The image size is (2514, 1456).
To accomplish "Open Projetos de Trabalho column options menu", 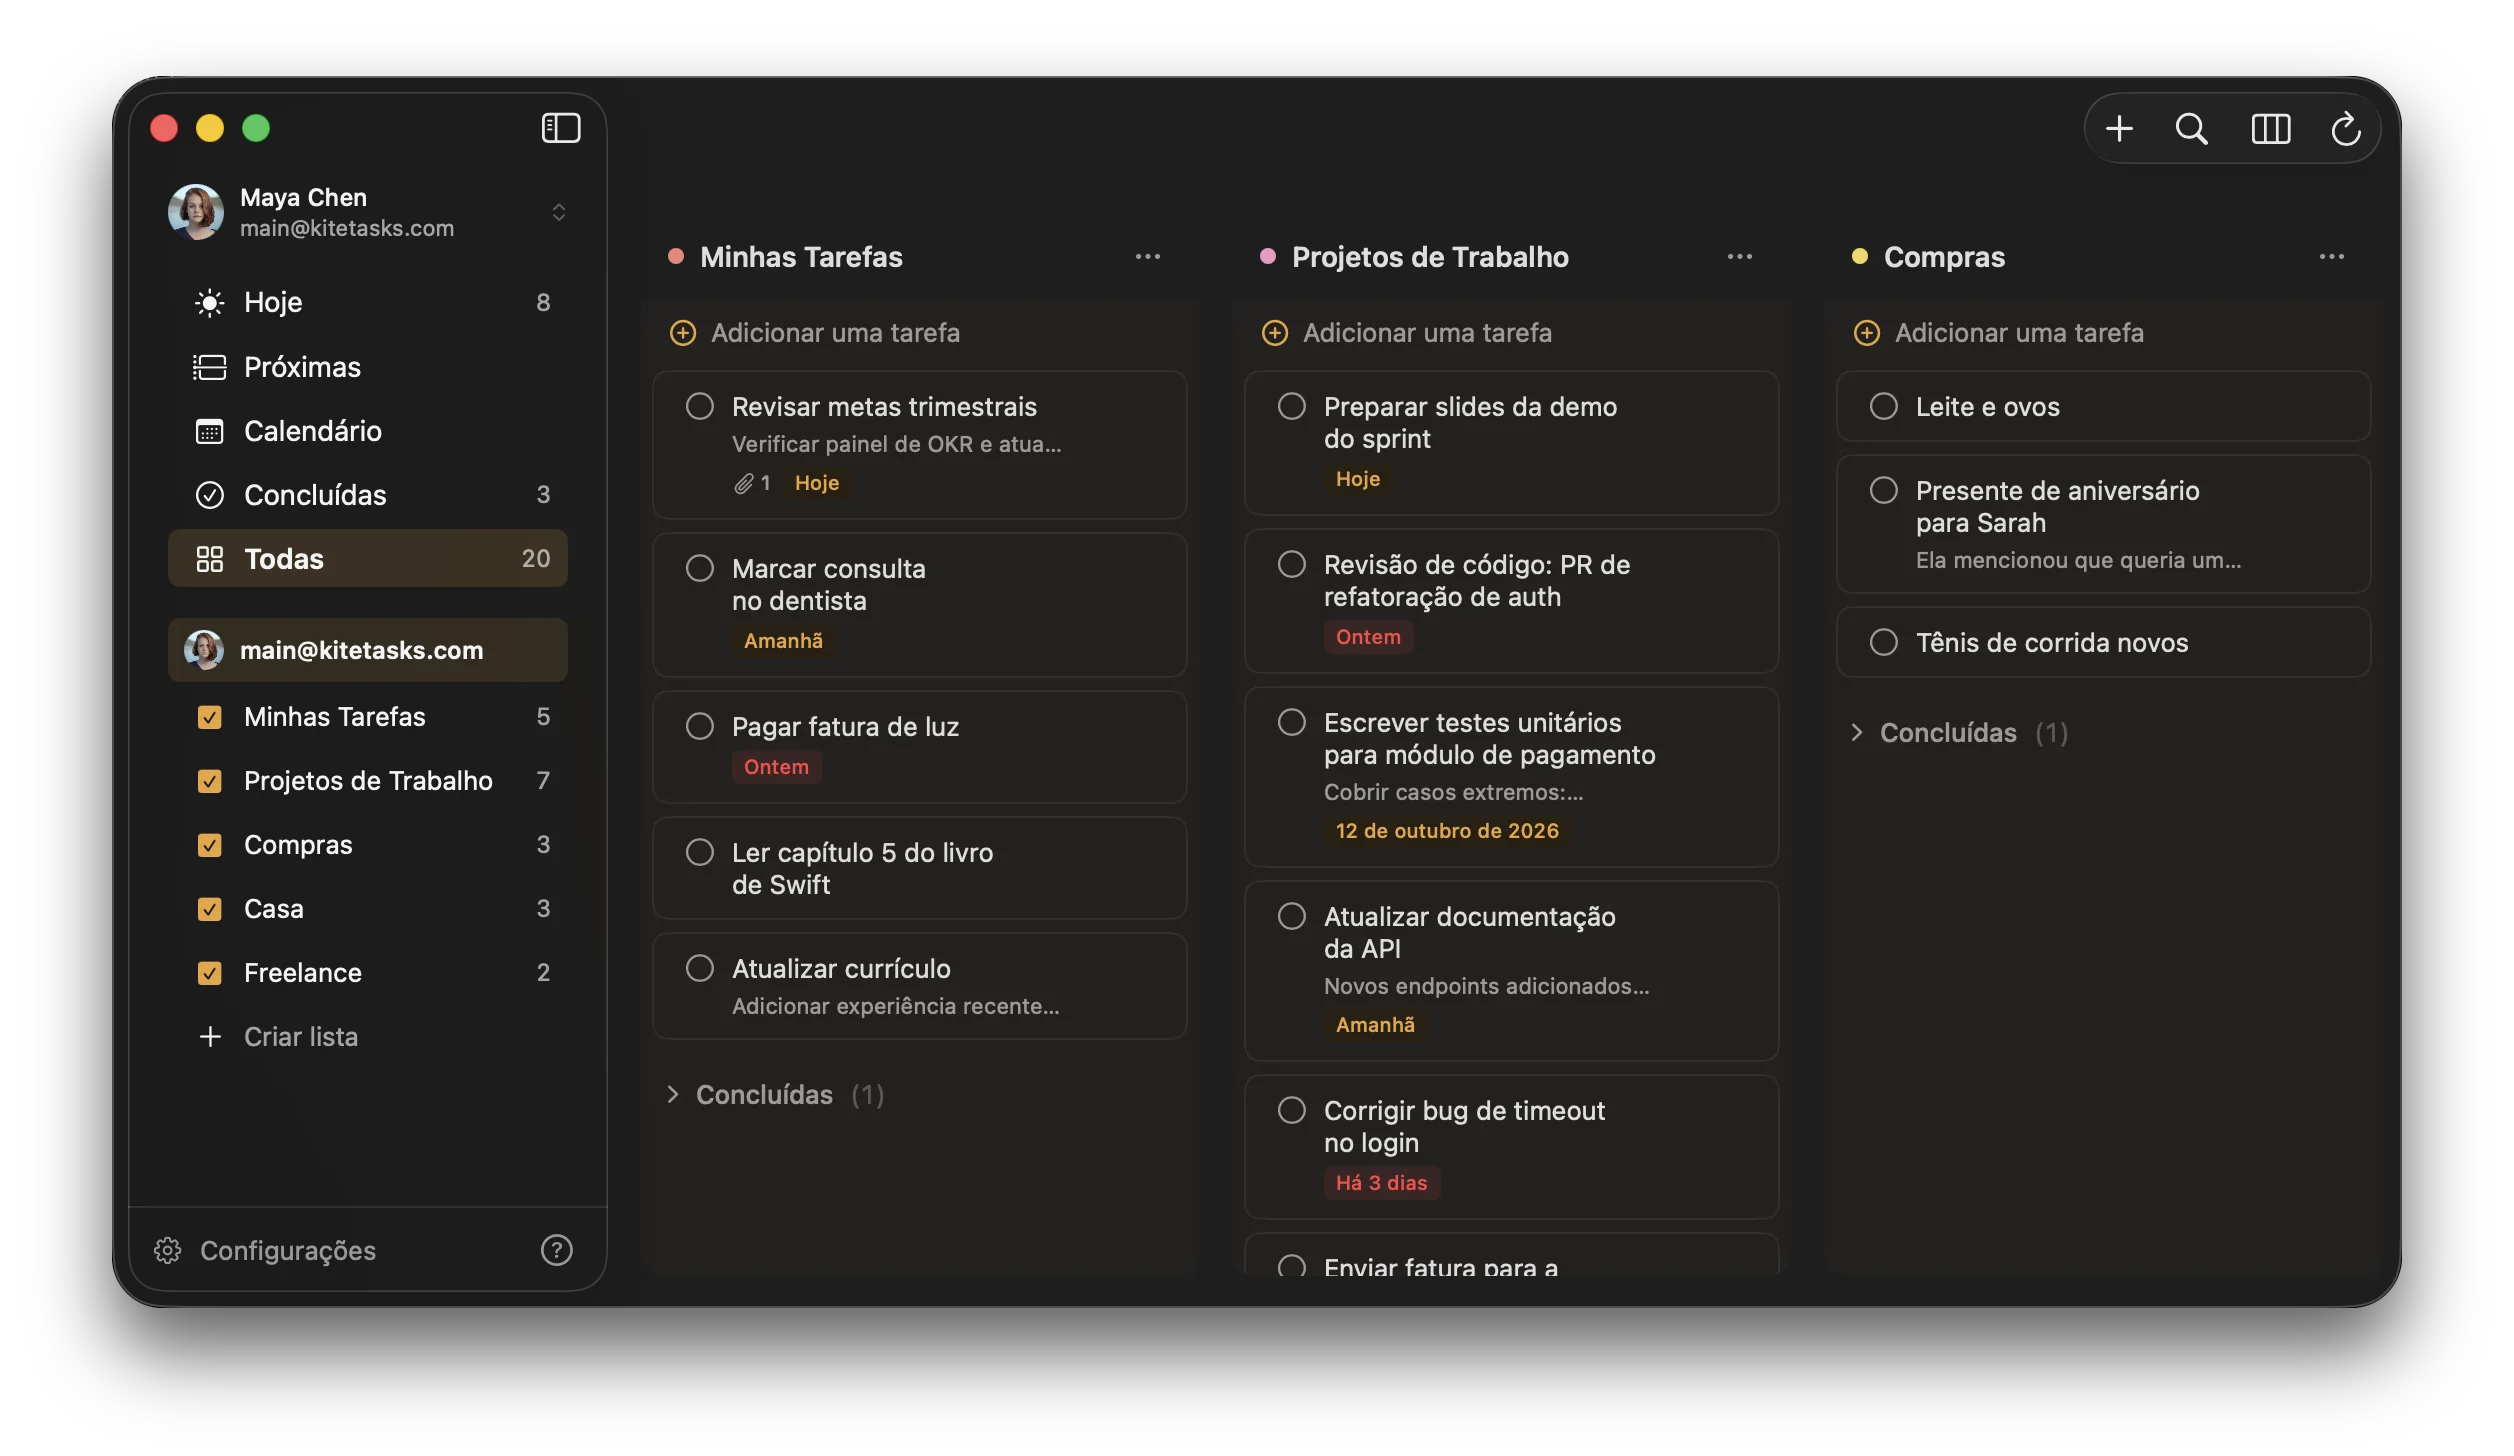I will pyautogui.click(x=1740, y=257).
